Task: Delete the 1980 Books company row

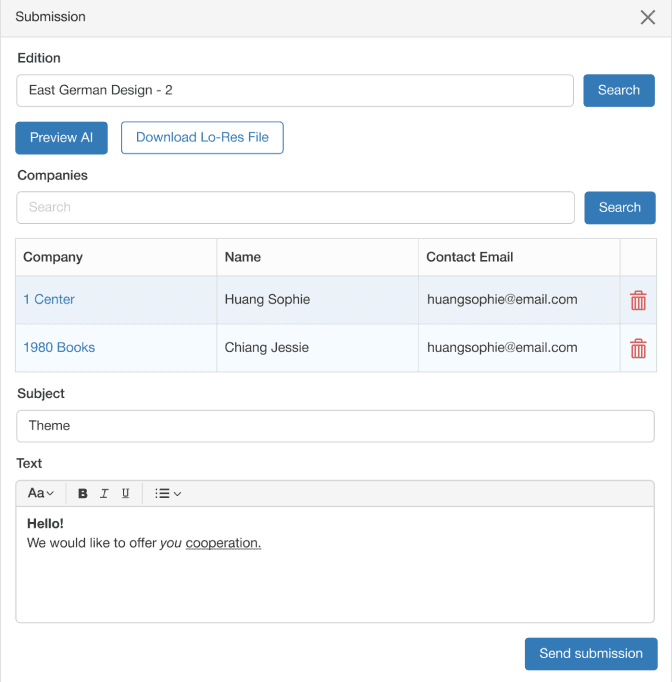Action: coord(638,348)
